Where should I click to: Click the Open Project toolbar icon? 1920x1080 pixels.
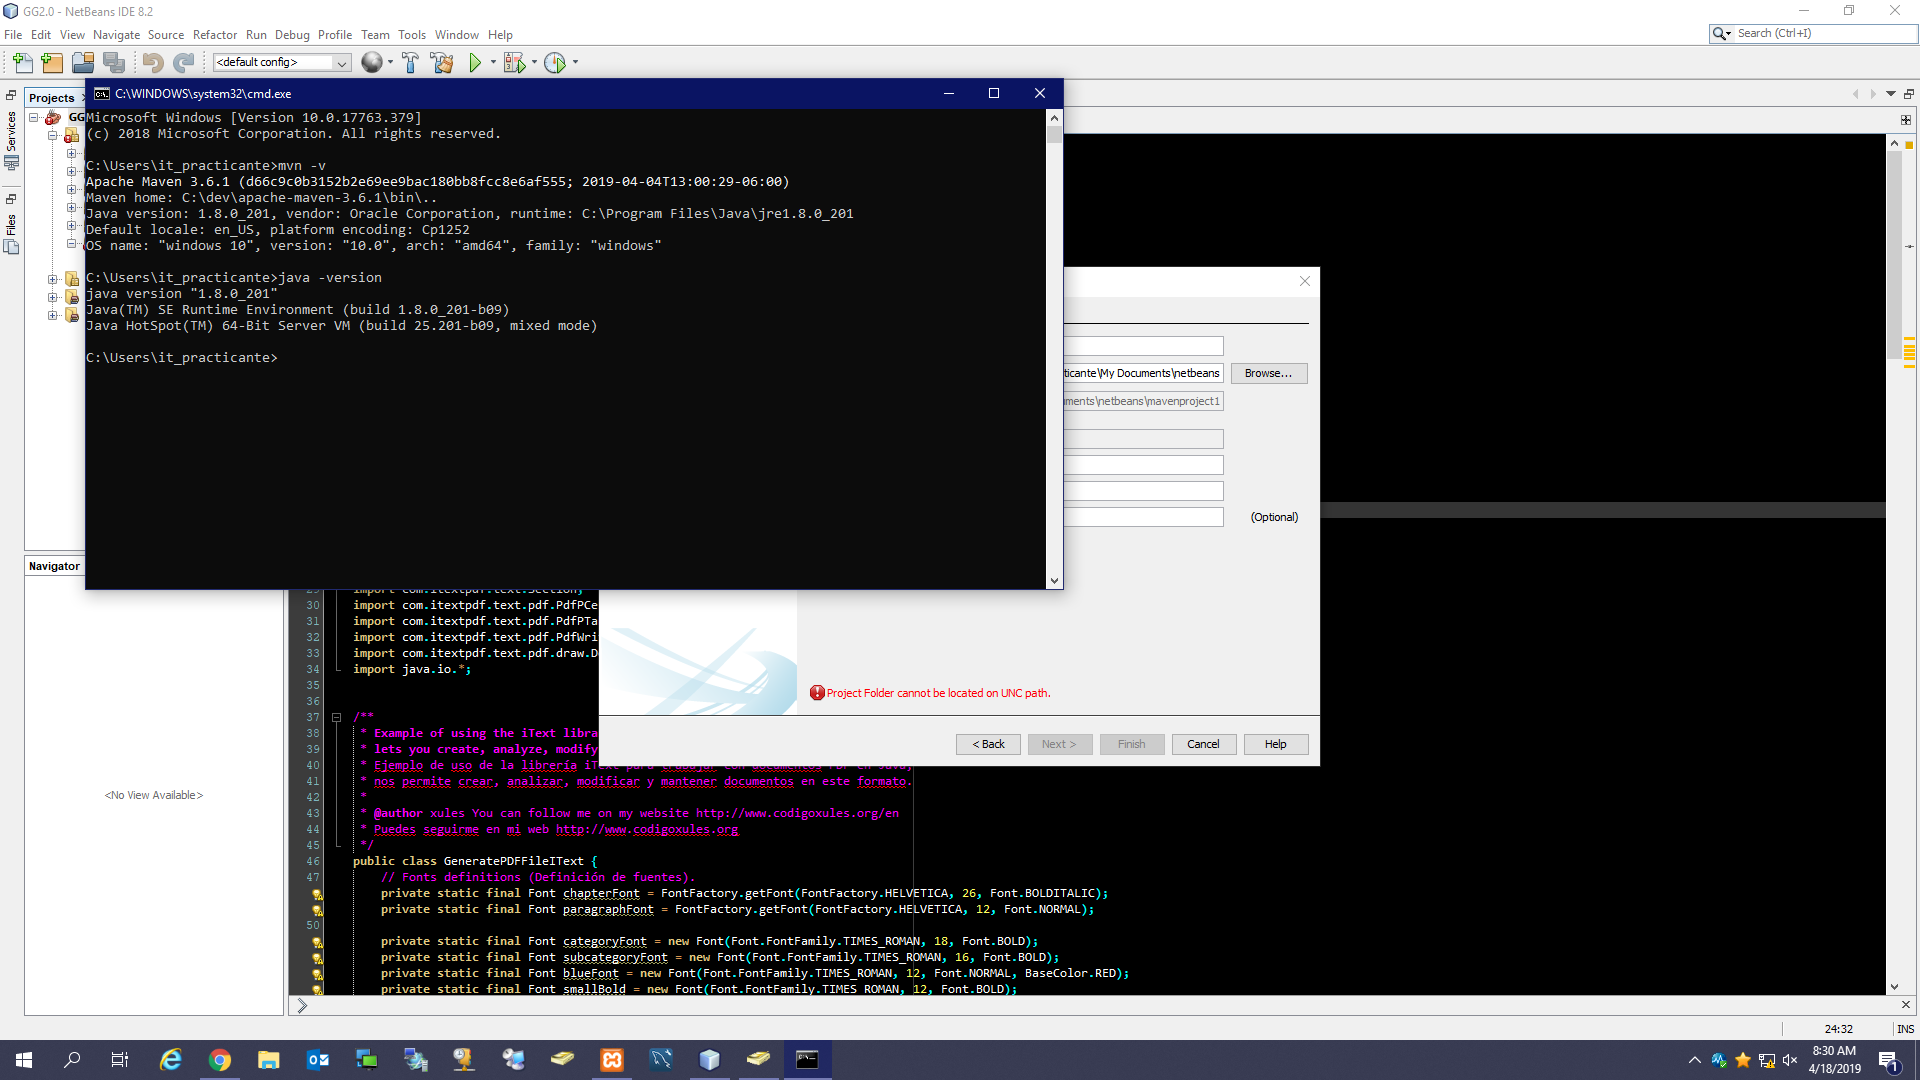point(83,63)
